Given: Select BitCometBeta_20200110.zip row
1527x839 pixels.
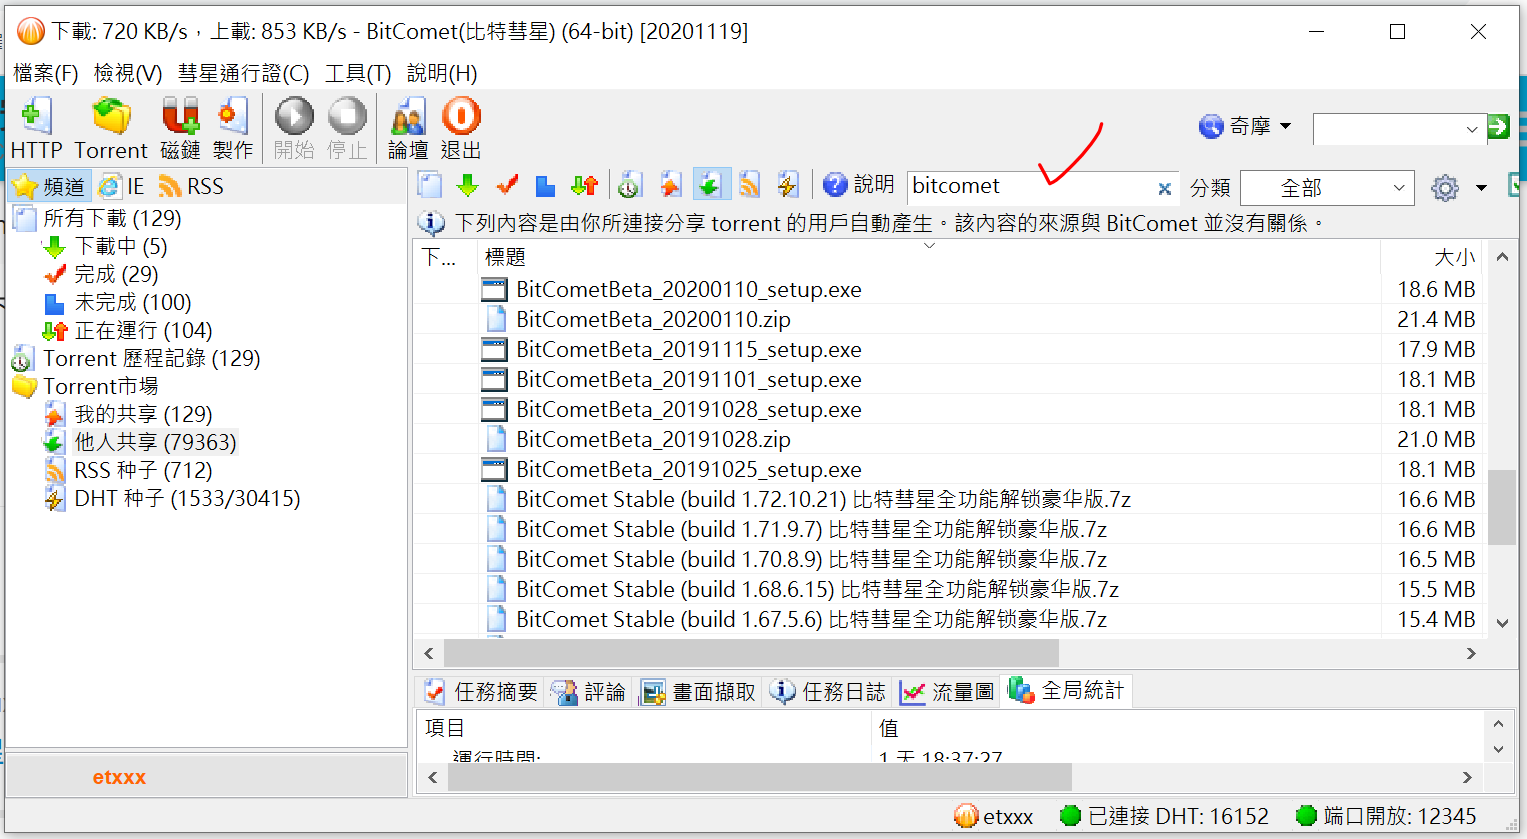Looking at the screenshot, I should tap(948, 319).
